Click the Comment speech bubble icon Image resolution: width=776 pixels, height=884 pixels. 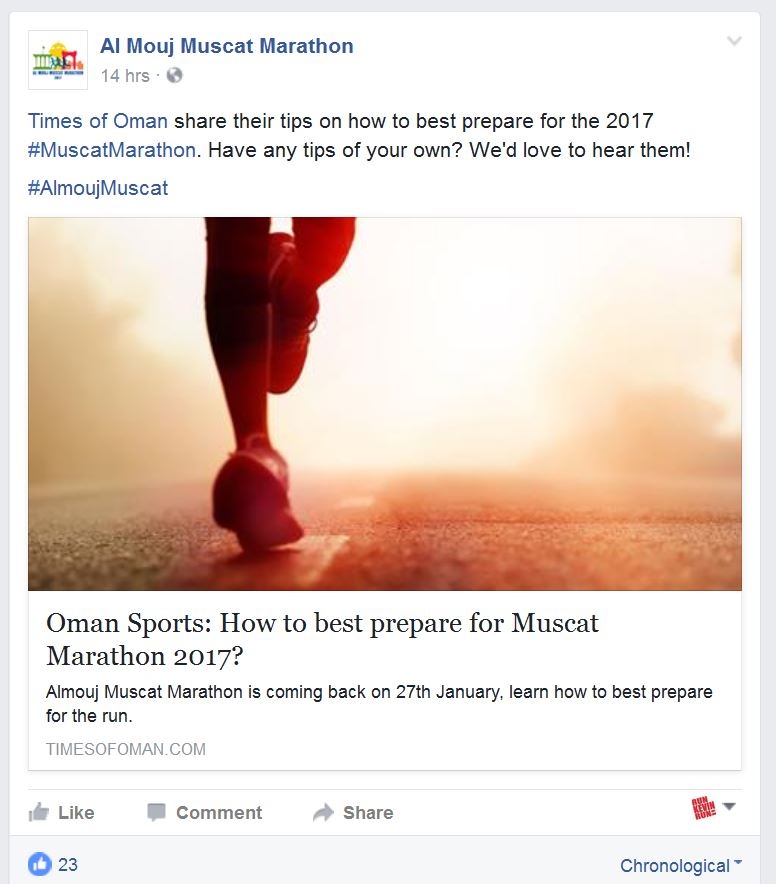point(156,812)
